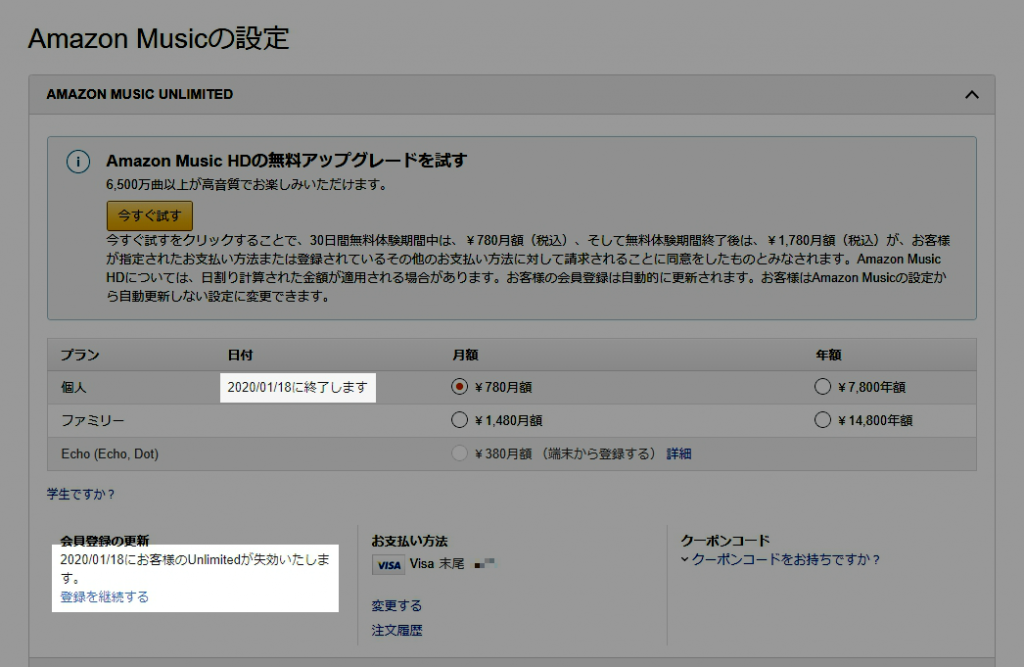Open the 詳細 link in Echo row
Viewport: 1024px width, 667px height.
pyautogui.click(x=679, y=454)
